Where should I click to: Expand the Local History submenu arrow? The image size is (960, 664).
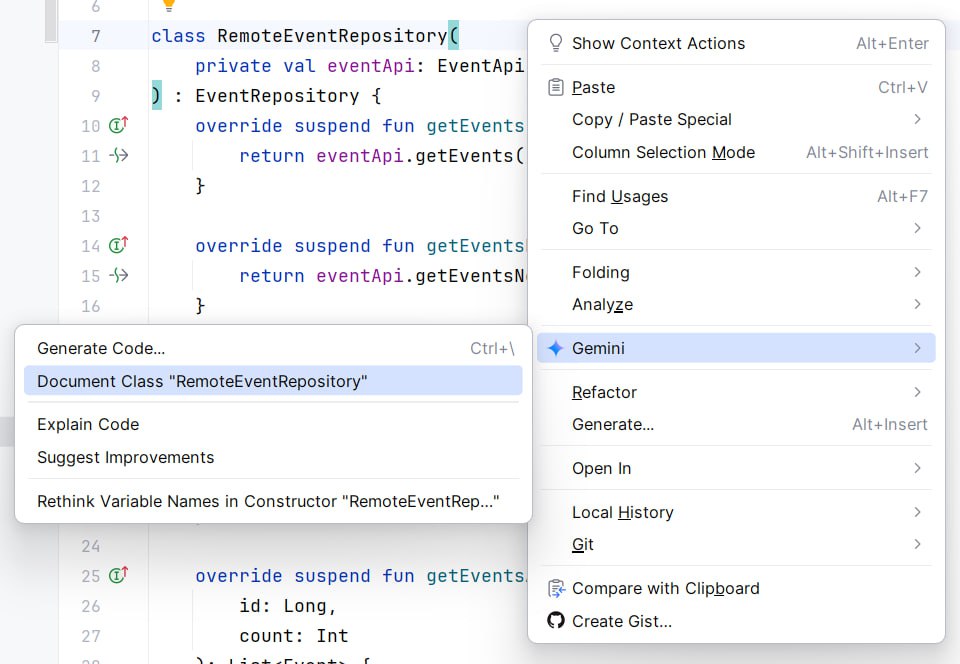[x=917, y=512]
